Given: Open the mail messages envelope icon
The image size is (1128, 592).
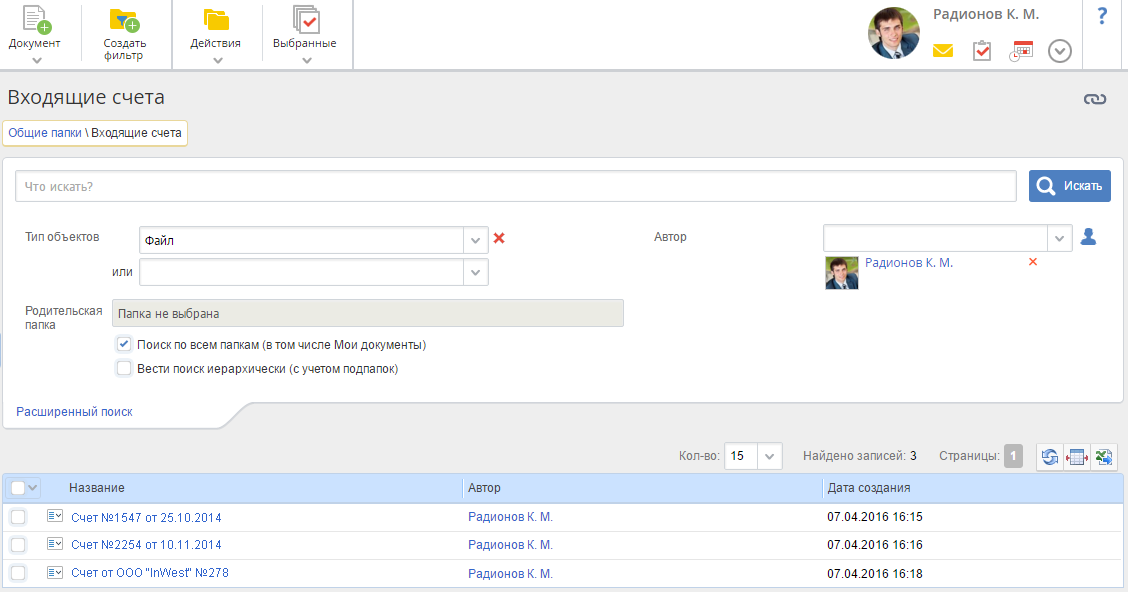Looking at the screenshot, I should coord(942,50).
